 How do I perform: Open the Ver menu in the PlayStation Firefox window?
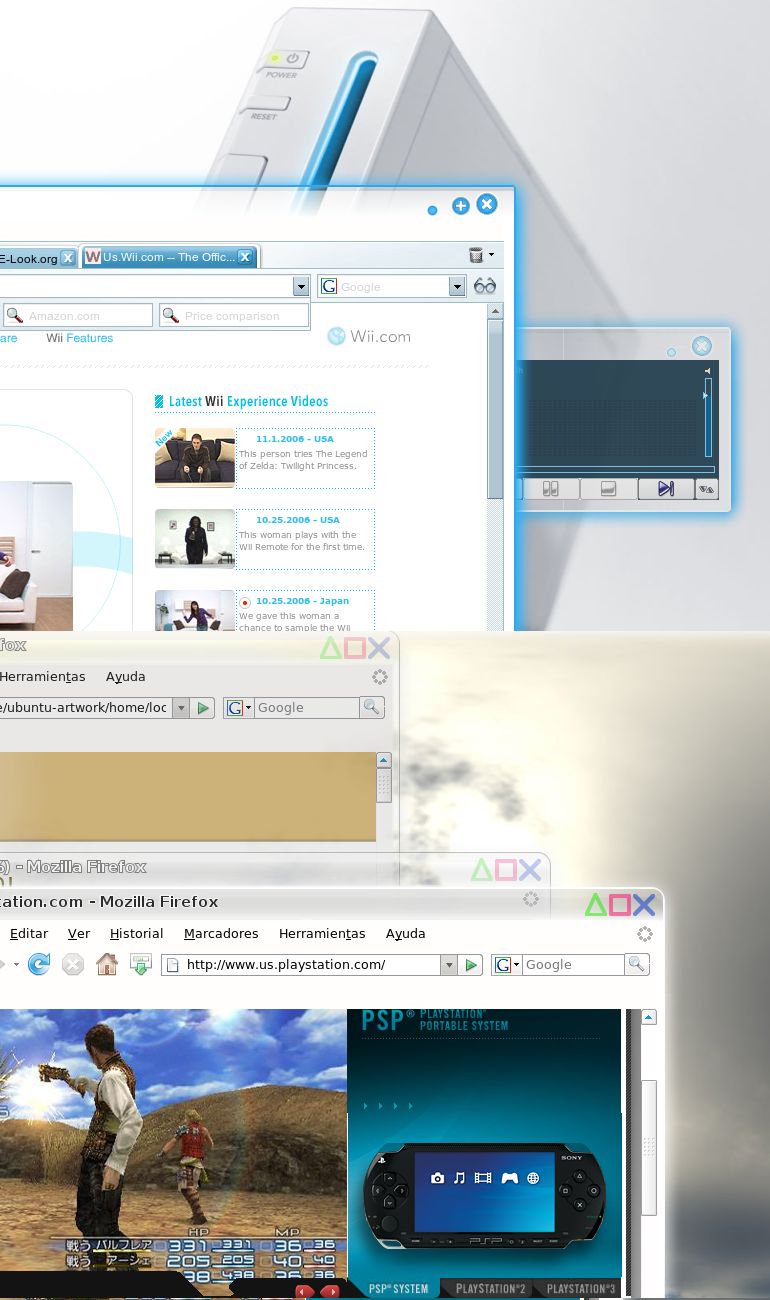coord(79,933)
